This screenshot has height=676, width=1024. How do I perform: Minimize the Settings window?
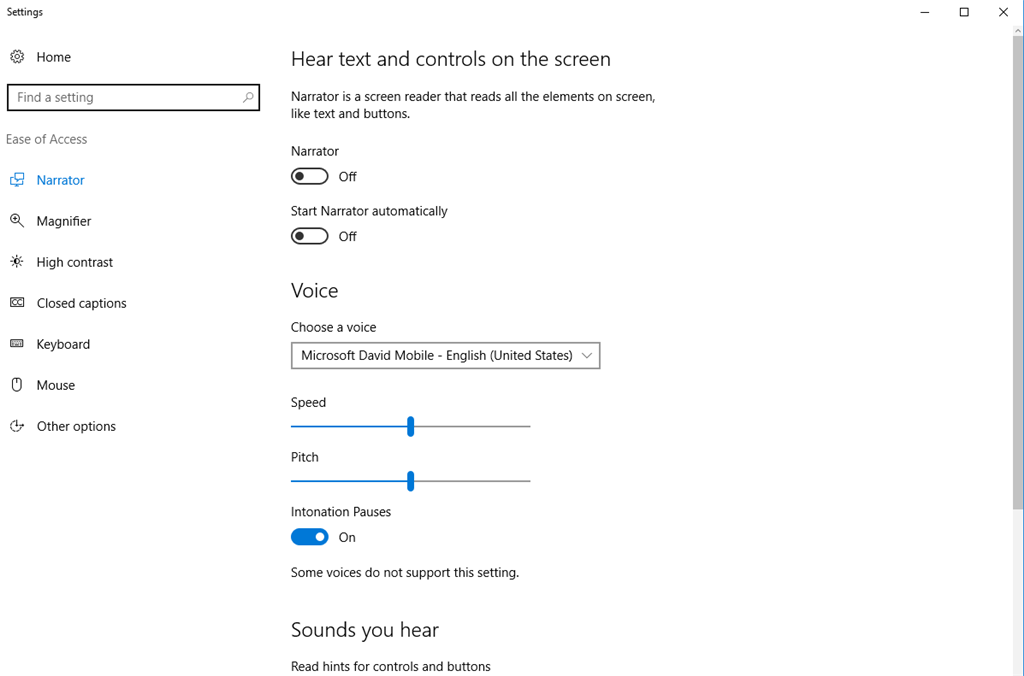[x=925, y=12]
